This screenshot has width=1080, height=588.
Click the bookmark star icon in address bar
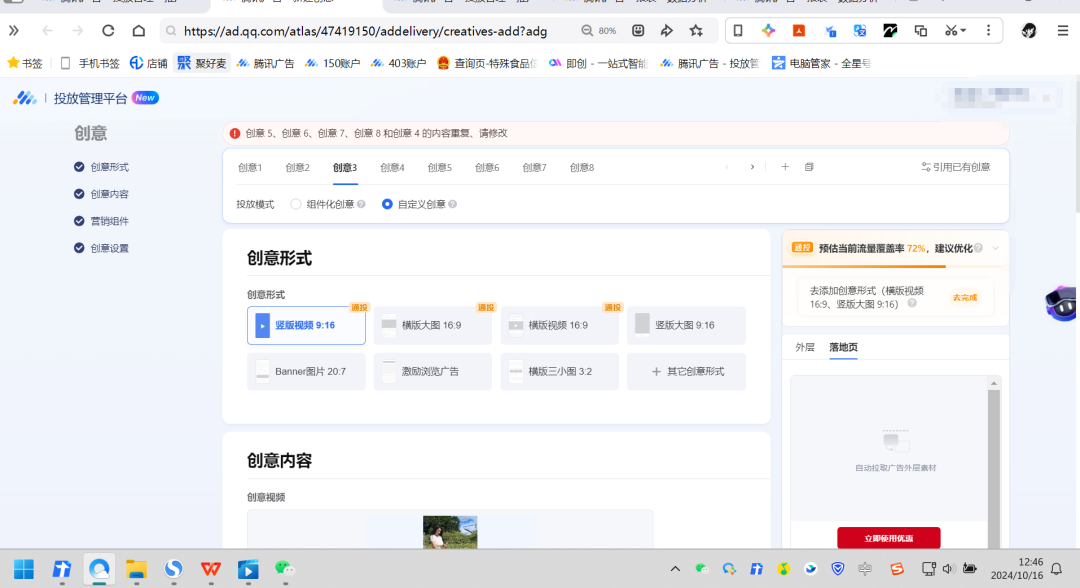pos(696,31)
